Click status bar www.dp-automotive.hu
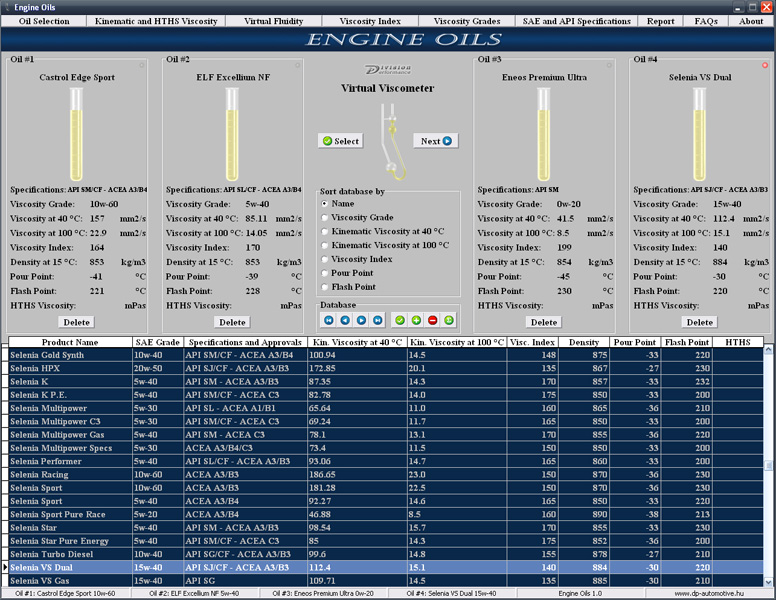This screenshot has height=600, width=776. coord(709,593)
